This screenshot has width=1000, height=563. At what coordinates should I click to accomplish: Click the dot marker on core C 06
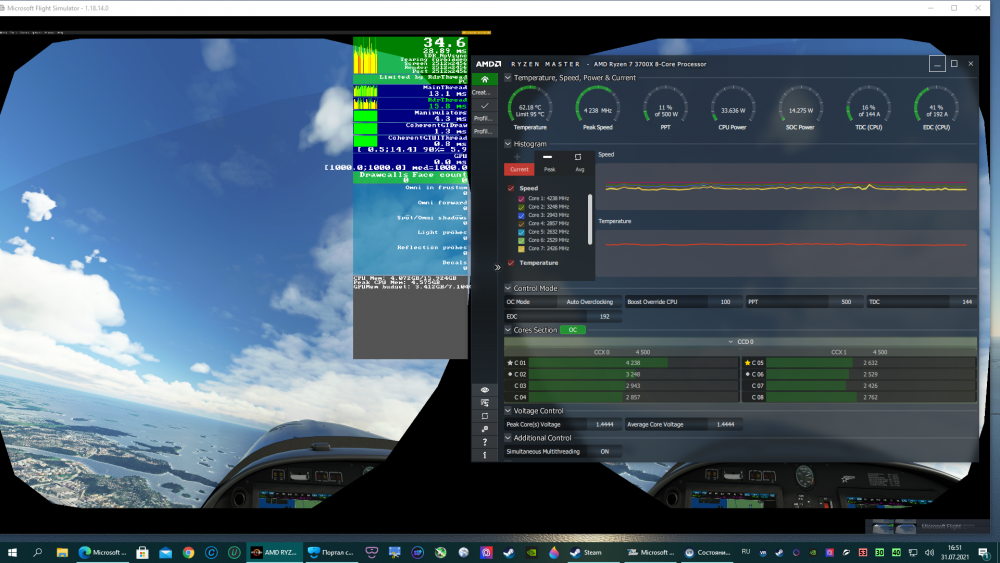(747, 374)
